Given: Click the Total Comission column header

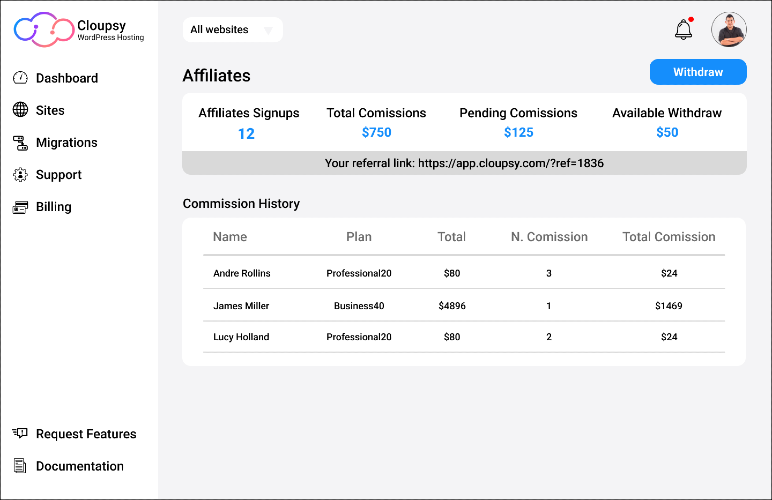Looking at the screenshot, I should [x=669, y=237].
